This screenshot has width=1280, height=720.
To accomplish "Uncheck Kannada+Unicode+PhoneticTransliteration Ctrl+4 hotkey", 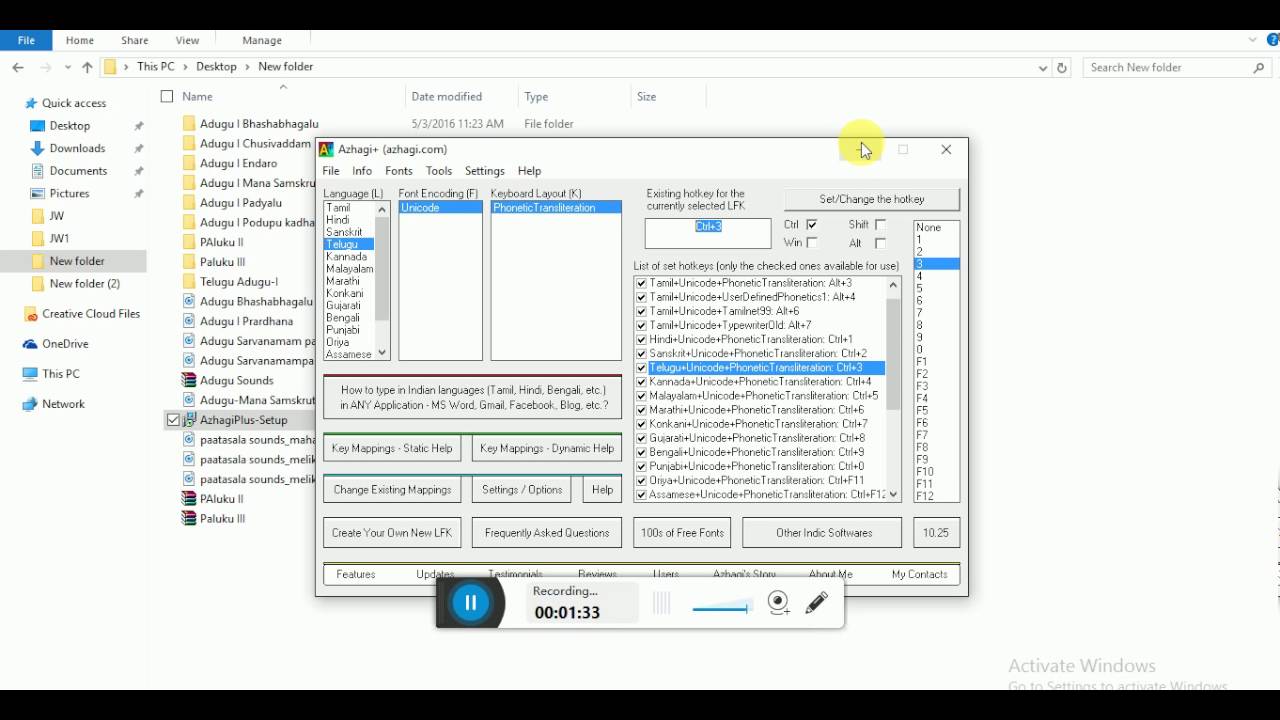I will point(642,382).
